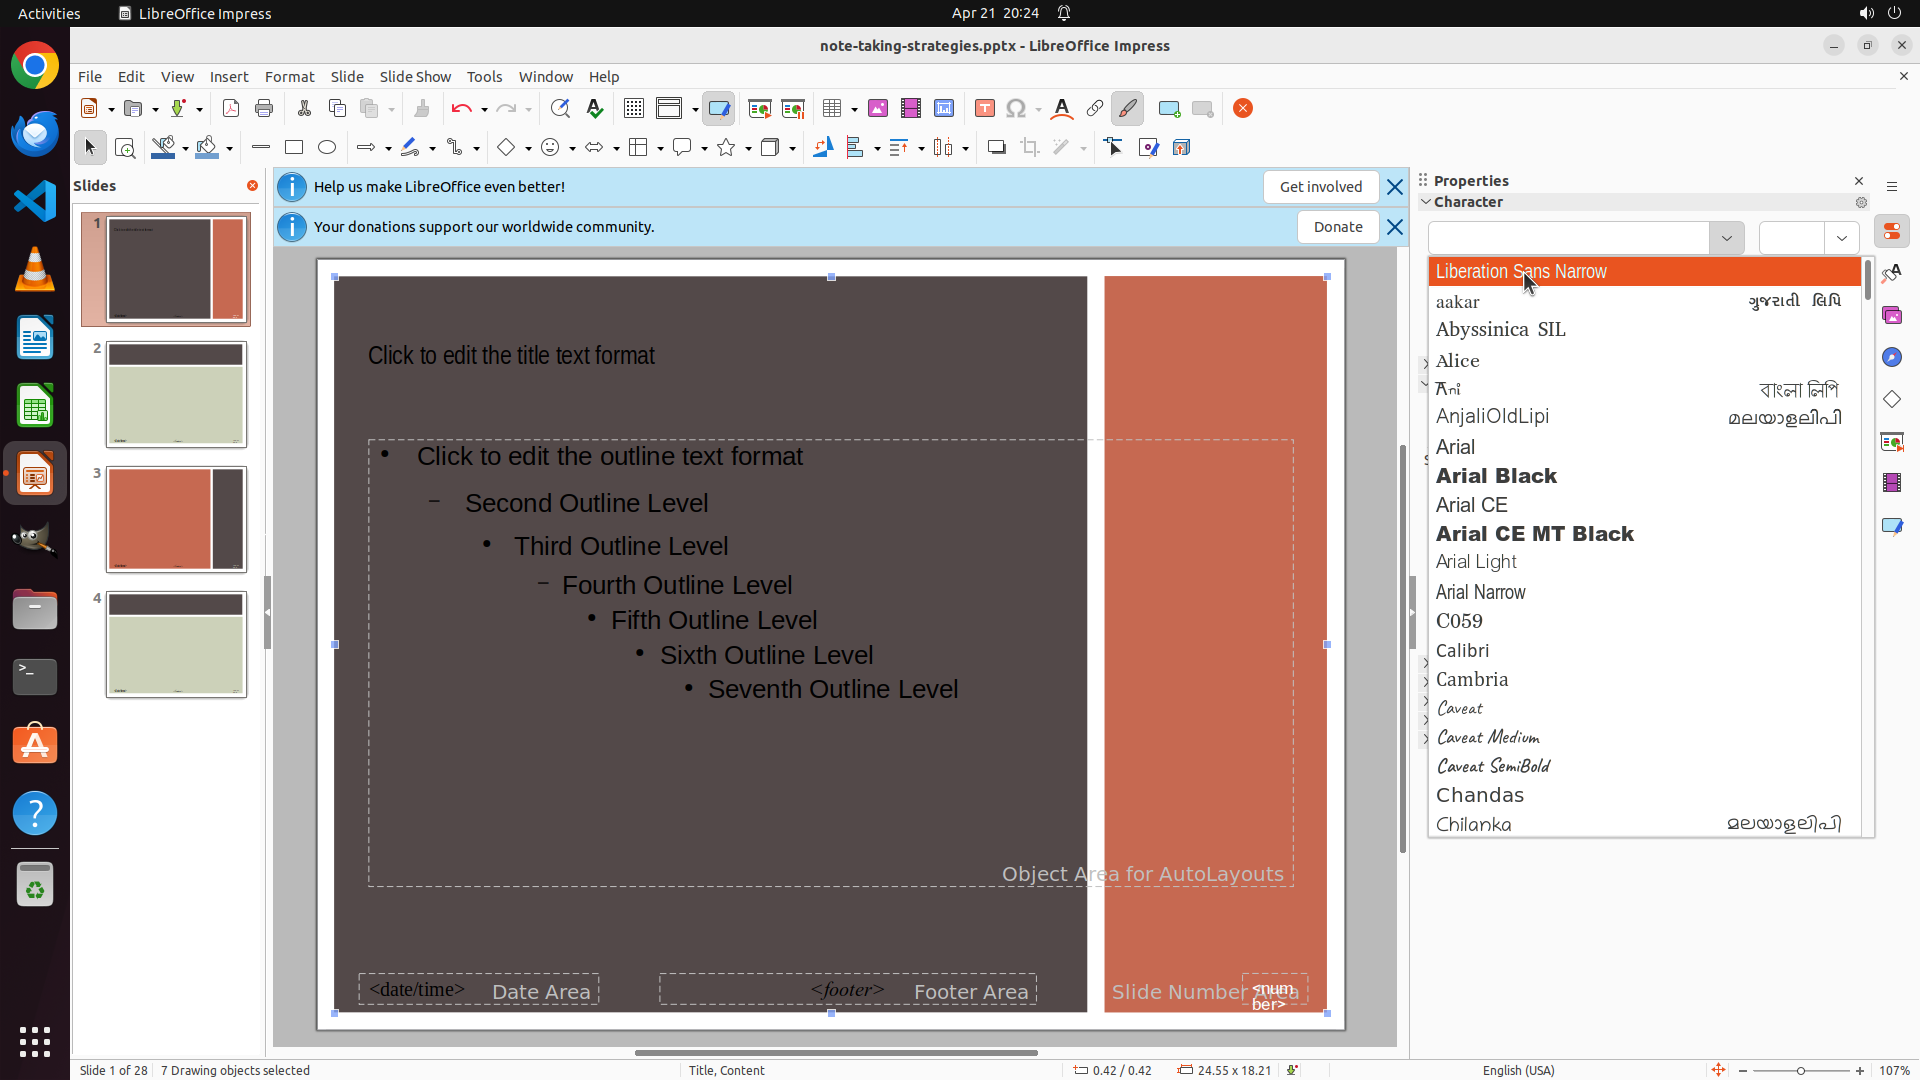
Task: Collapse the font name dropdown arrow
Action: click(x=1726, y=238)
